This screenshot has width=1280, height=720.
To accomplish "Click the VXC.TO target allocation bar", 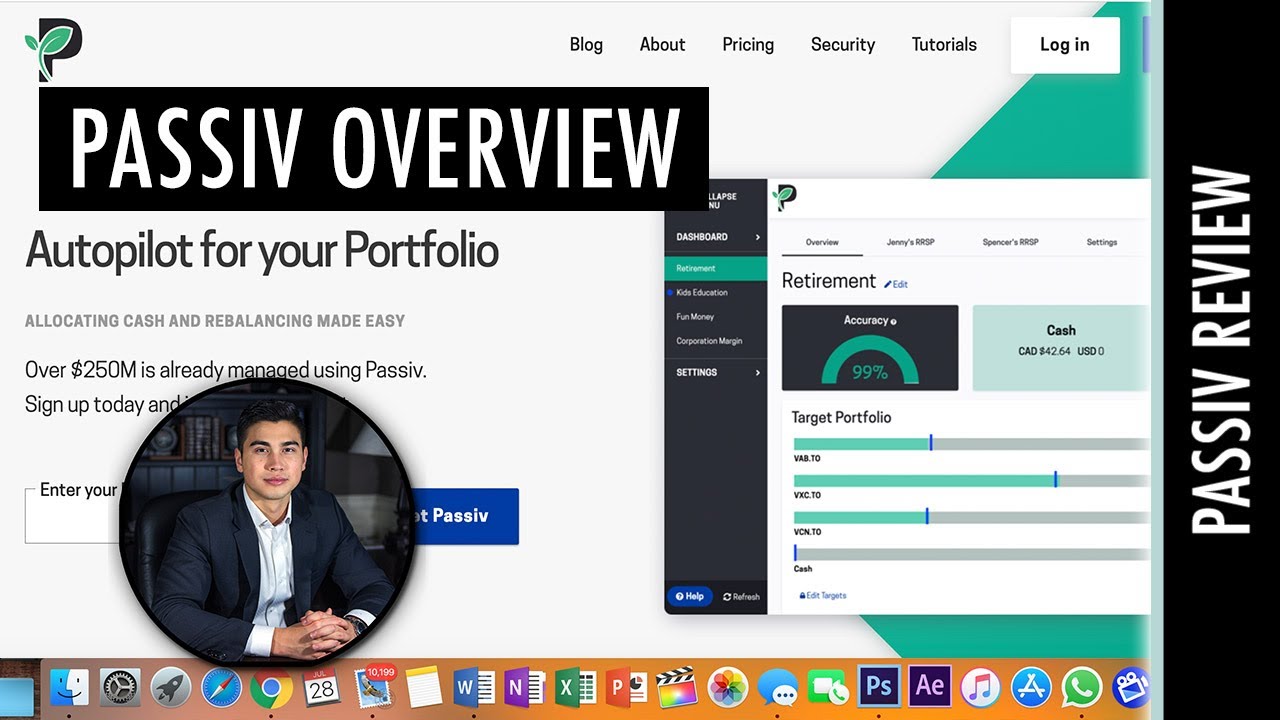I will [971, 480].
